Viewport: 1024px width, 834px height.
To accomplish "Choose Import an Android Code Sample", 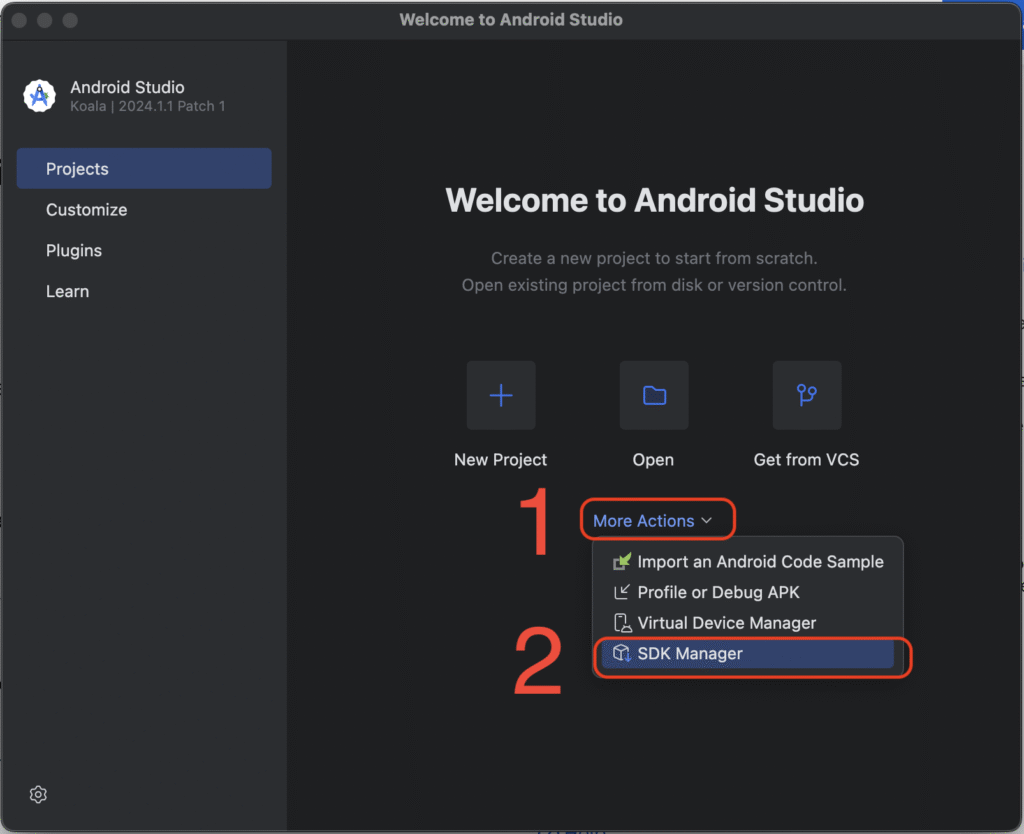I will point(748,562).
